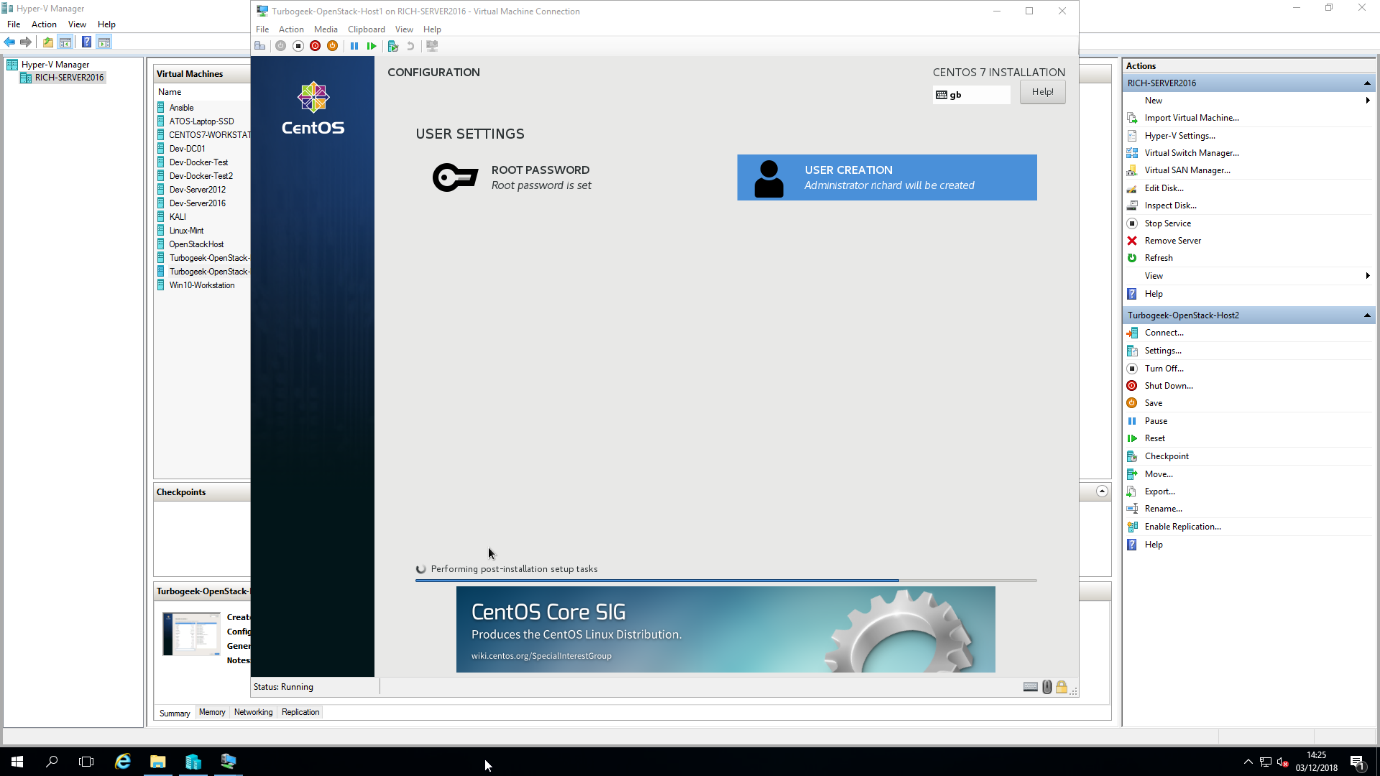
Task: Open Hyper-V Settings from Actions pane
Action: point(1180,135)
